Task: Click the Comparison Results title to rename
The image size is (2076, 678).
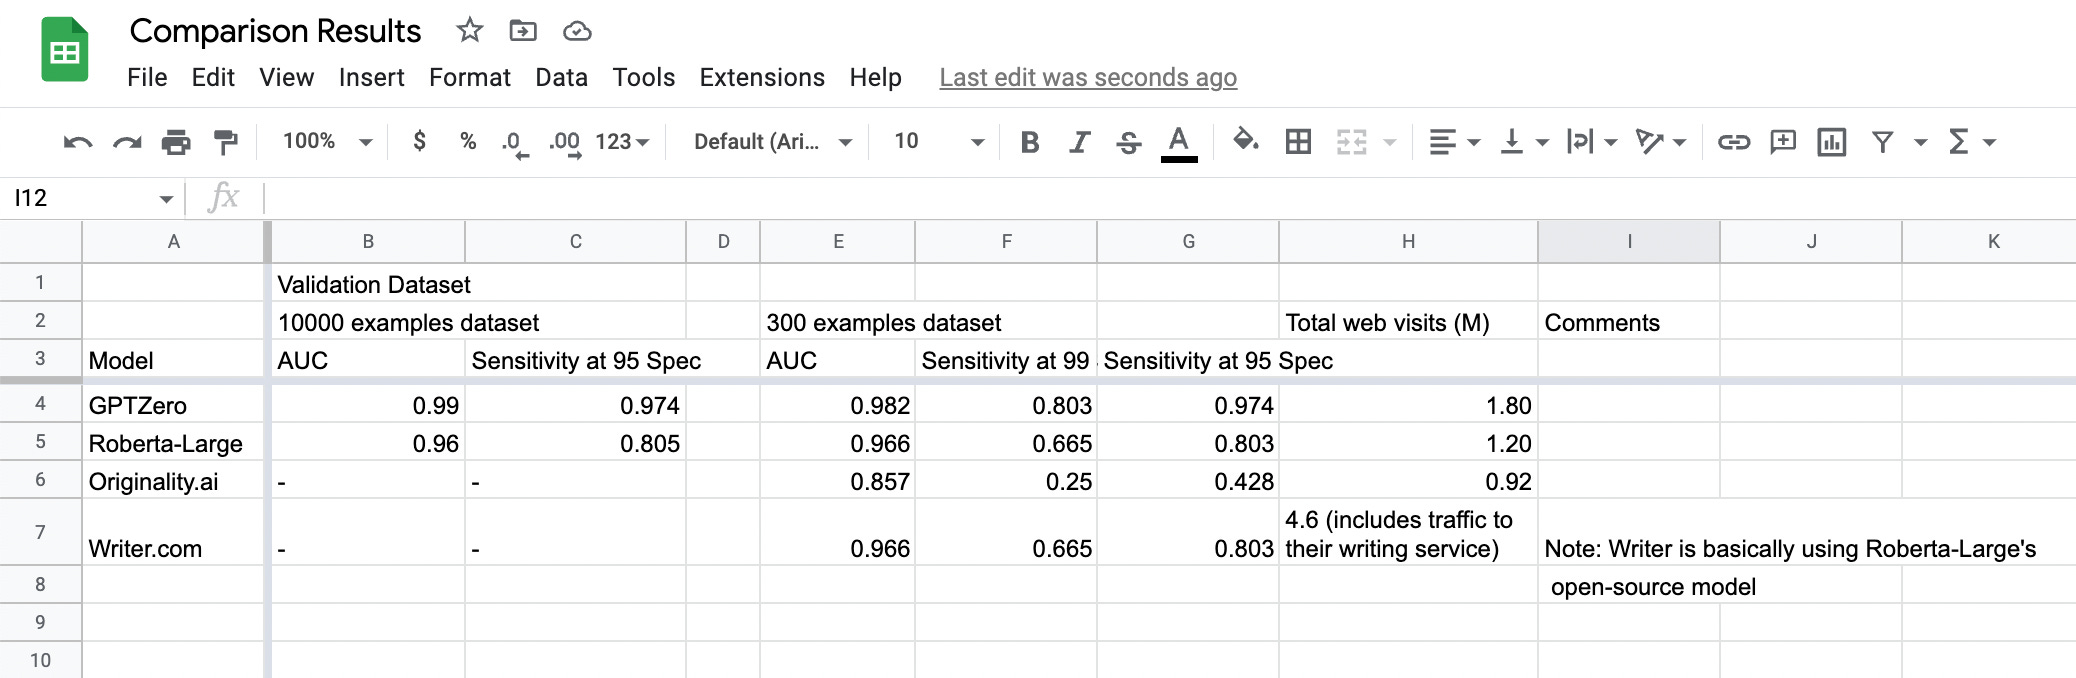Action: pos(275,31)
